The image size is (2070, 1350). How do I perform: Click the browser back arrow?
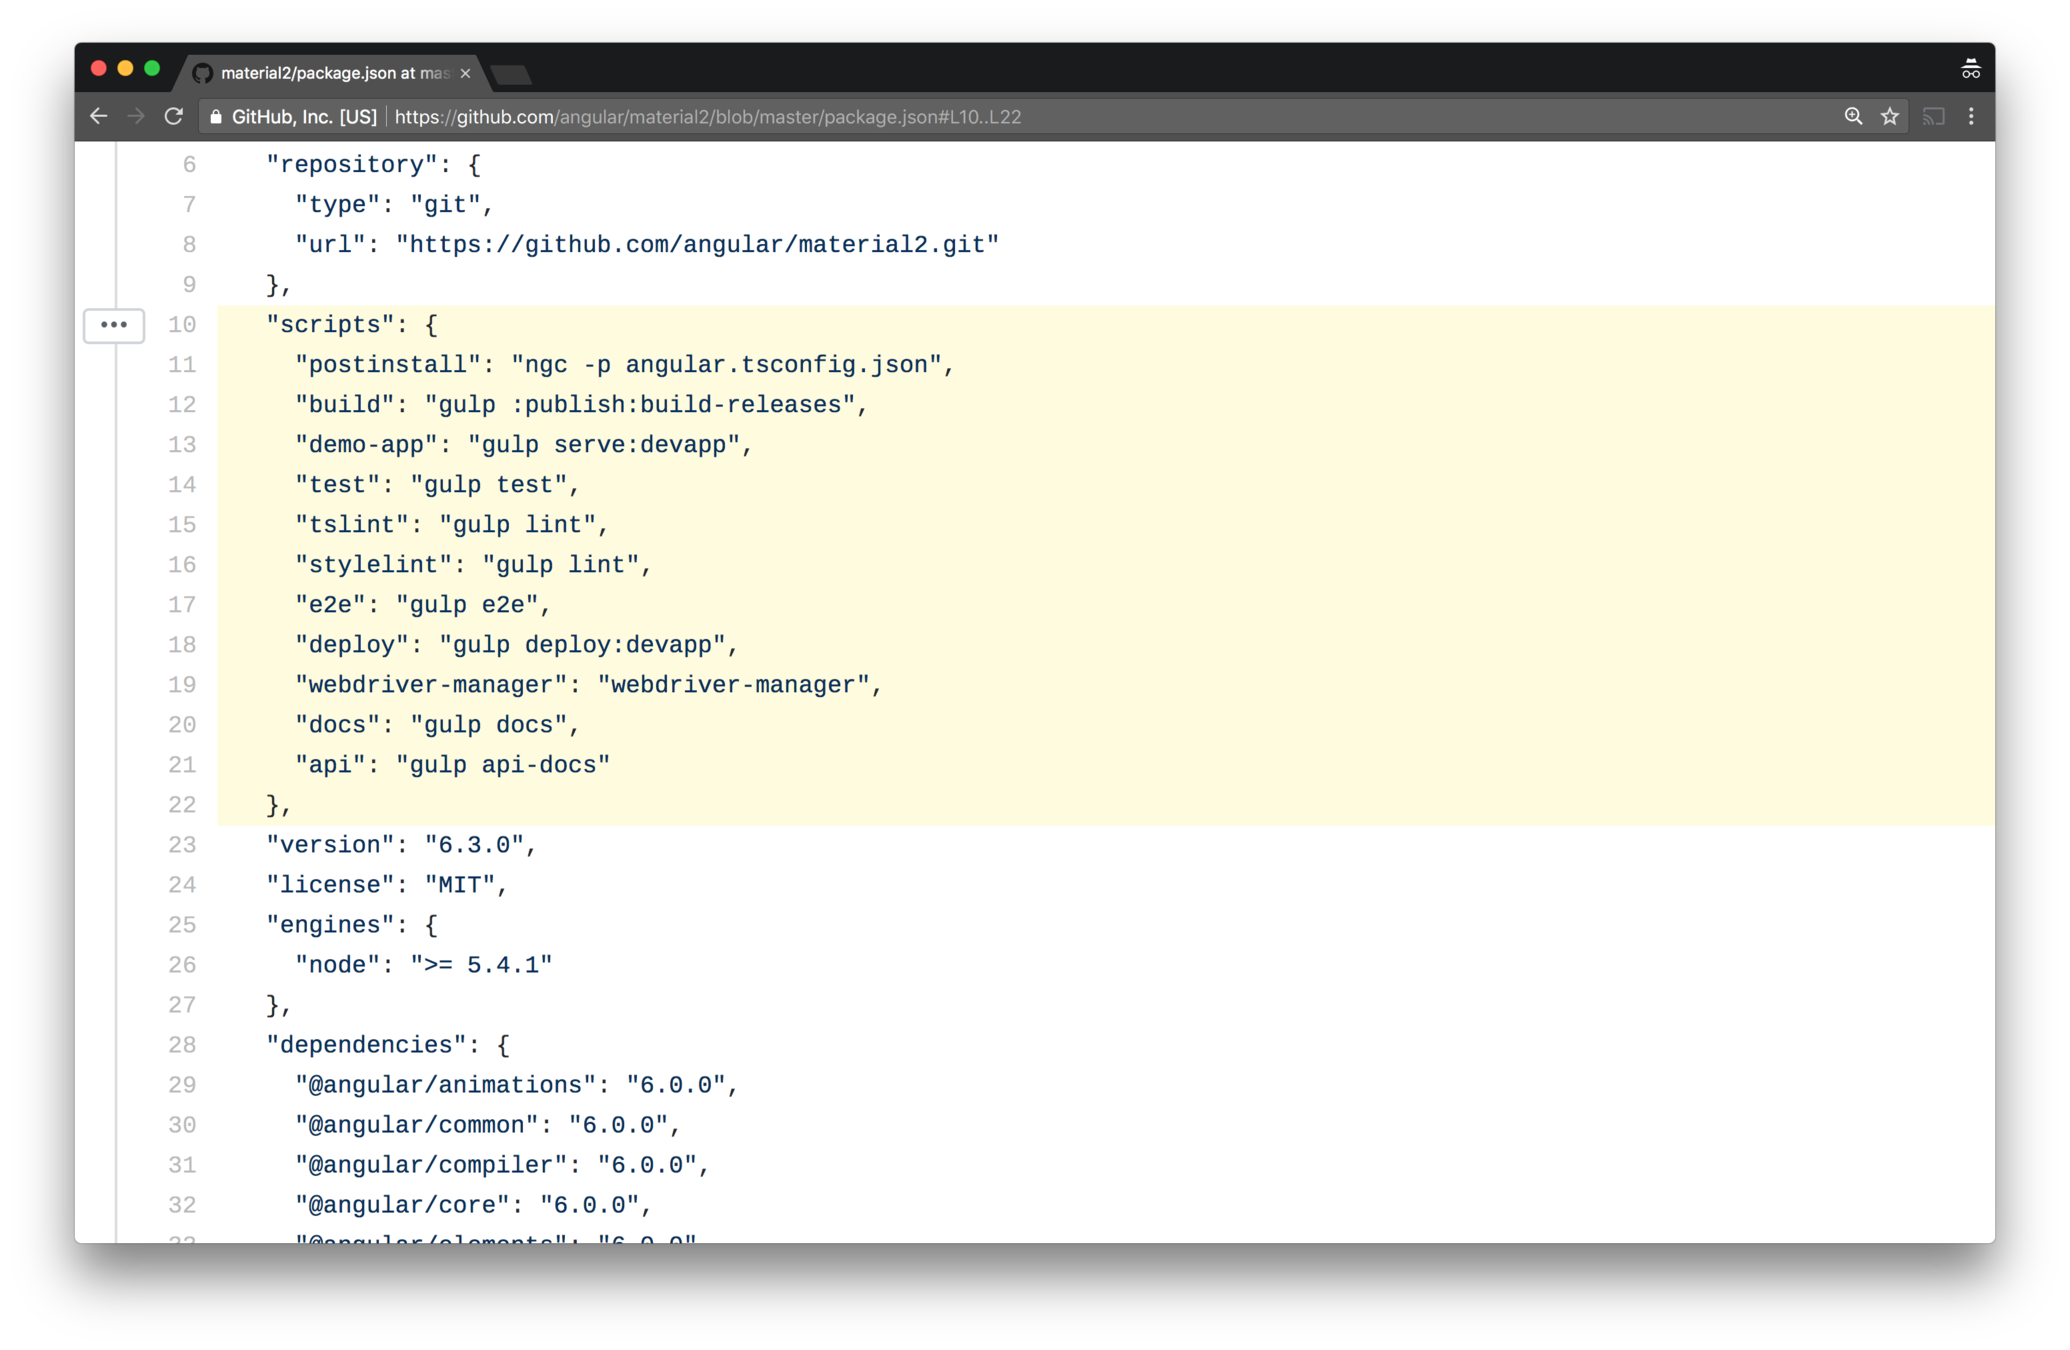[x=98, y=116]
